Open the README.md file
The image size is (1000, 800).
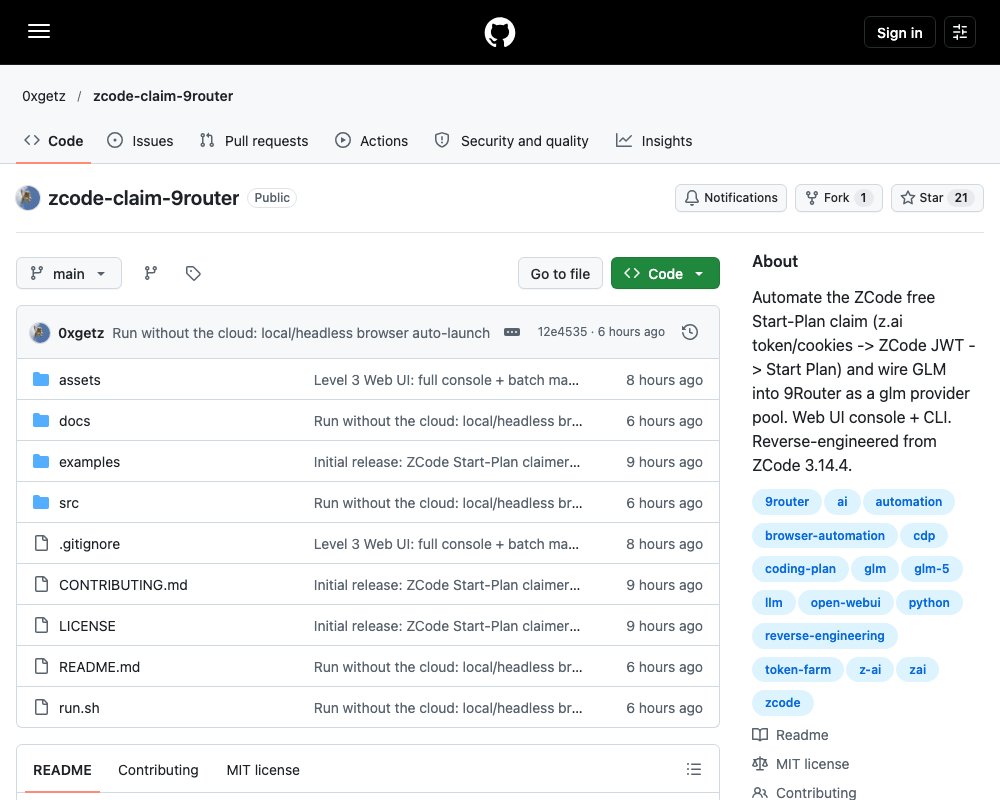99,667
